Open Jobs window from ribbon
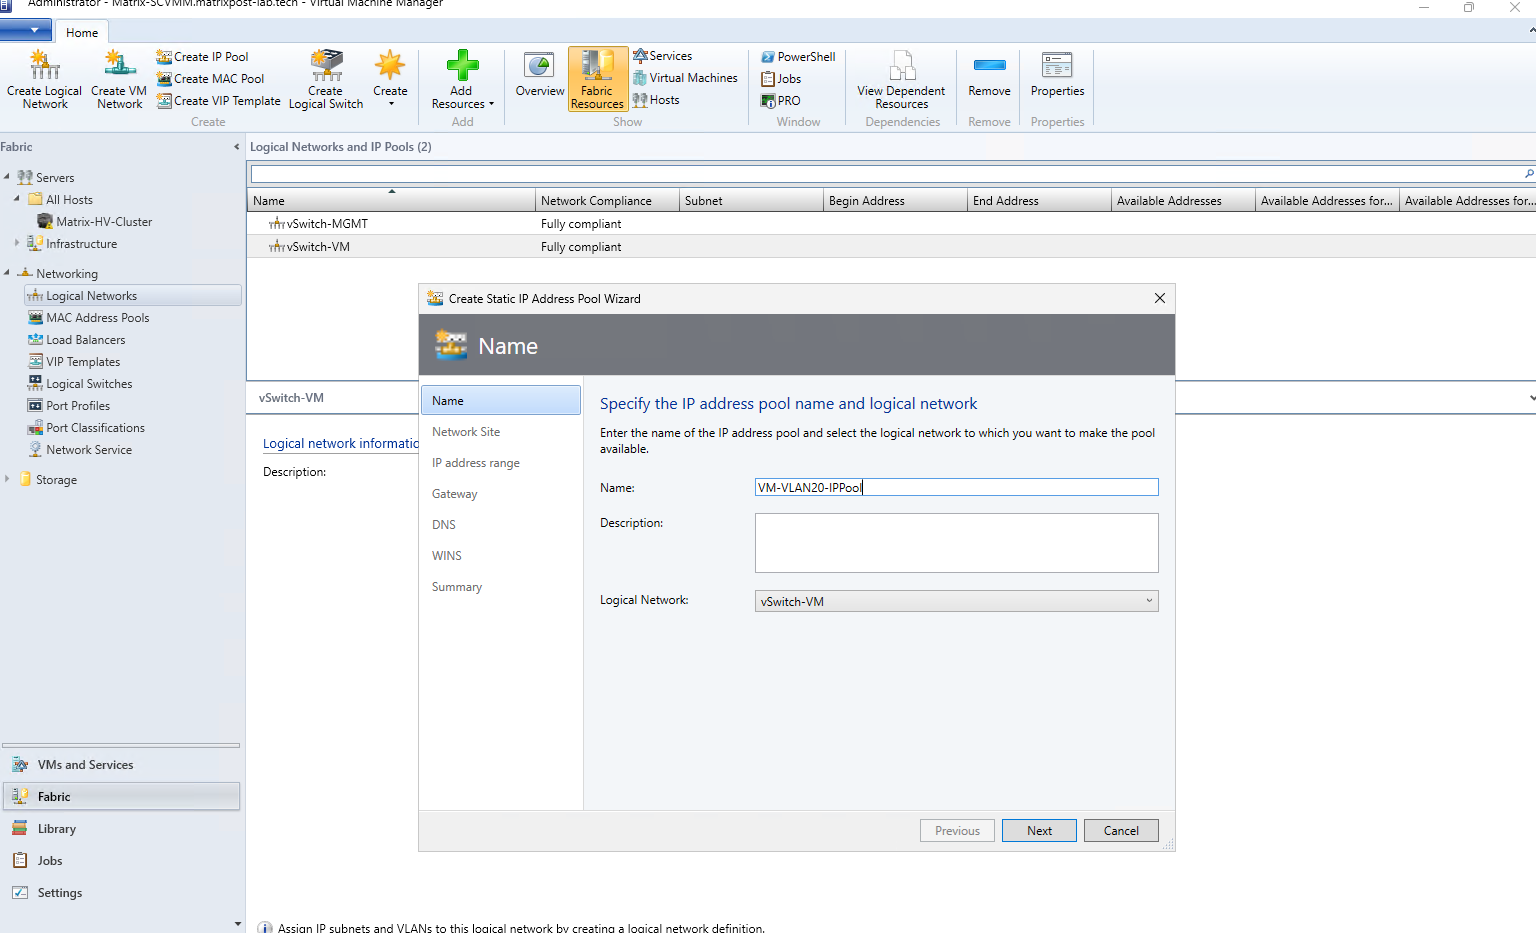 pyautogui.click(x=781, y=79)
